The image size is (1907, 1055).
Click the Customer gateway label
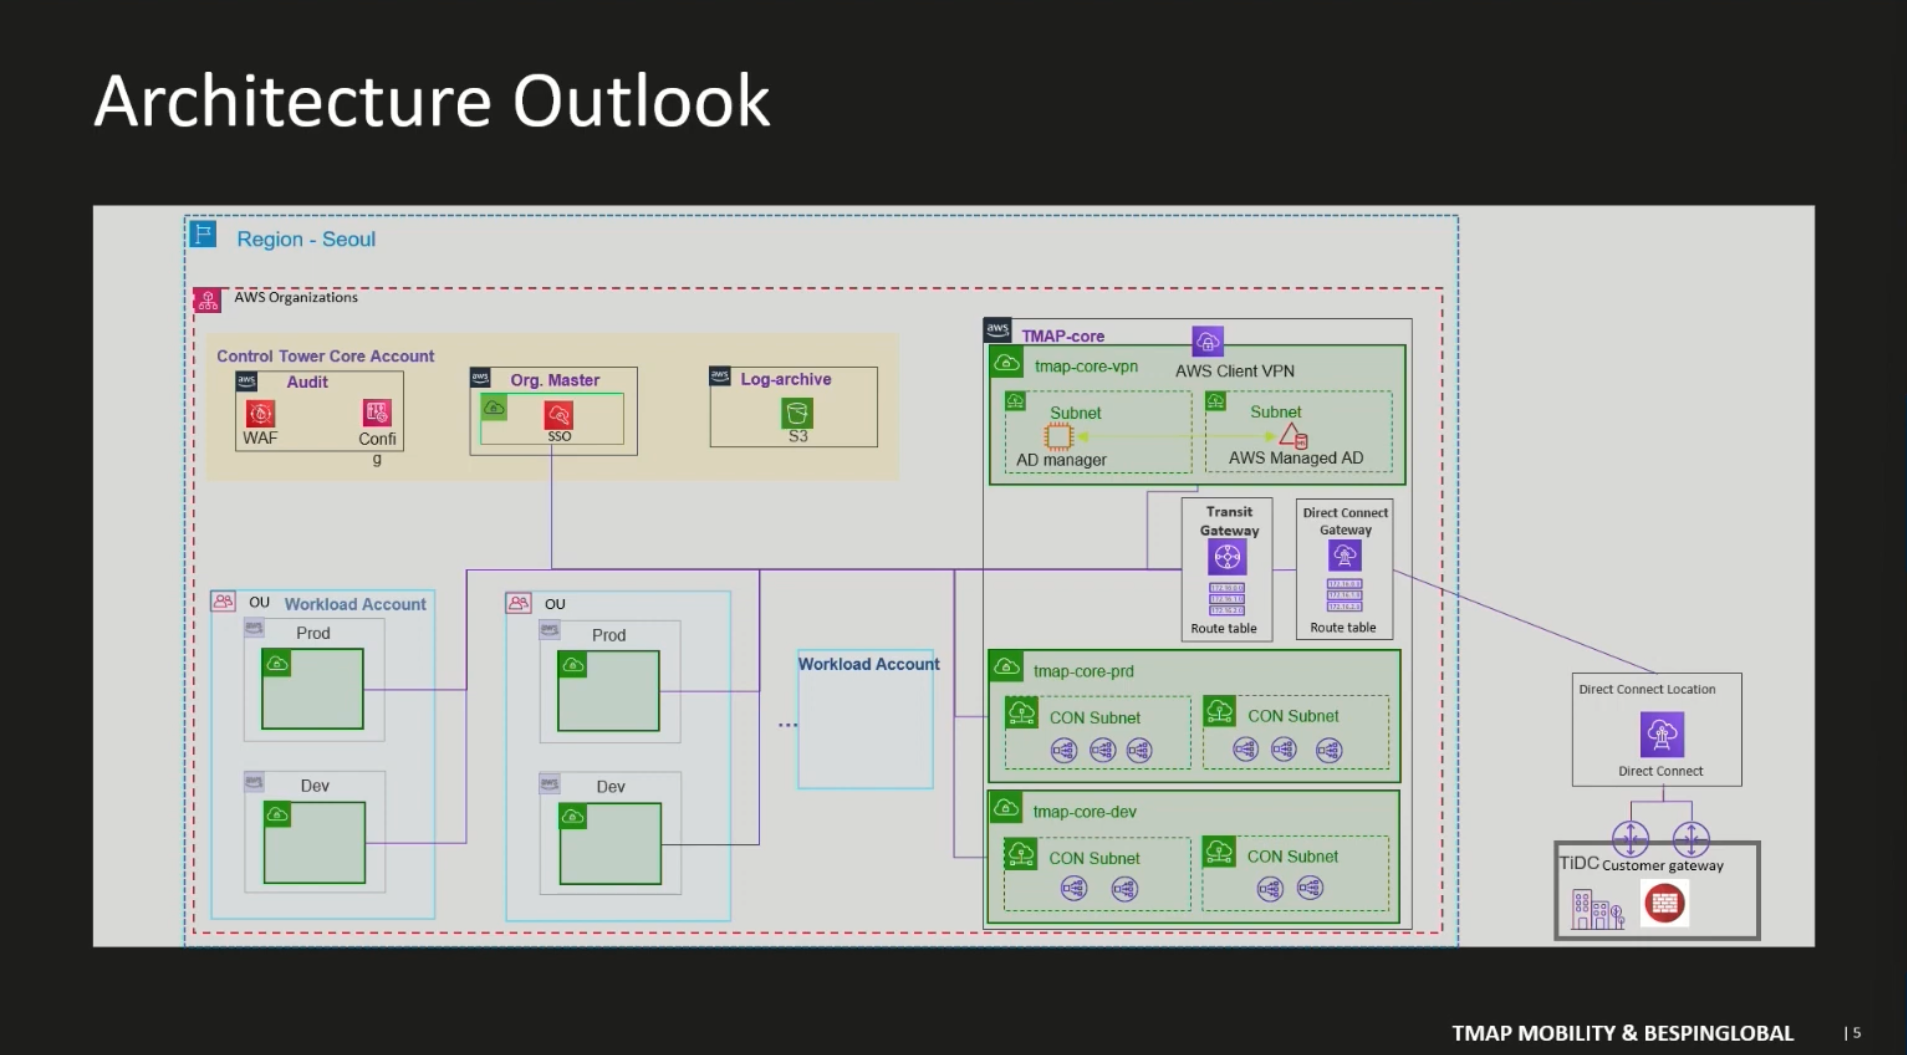coord(1663,866)
